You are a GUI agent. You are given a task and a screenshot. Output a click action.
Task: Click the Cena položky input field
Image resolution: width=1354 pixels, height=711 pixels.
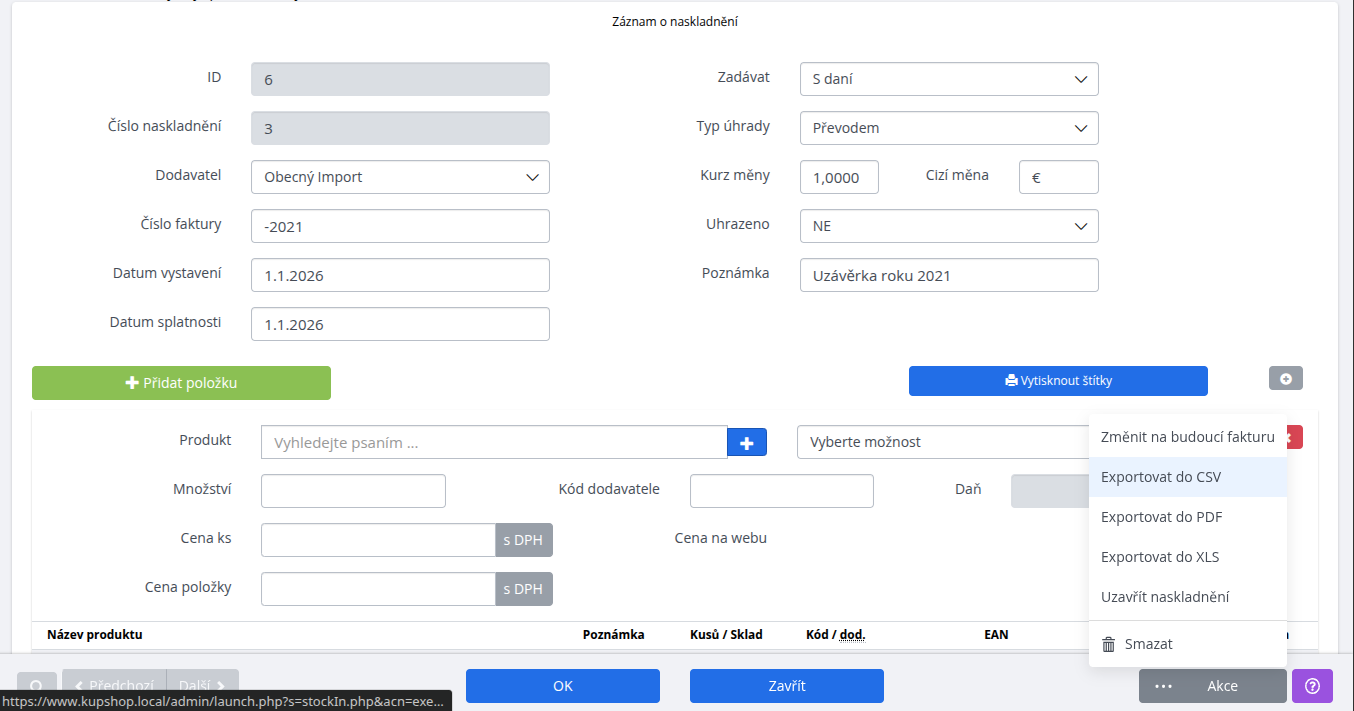pos(378,589)
